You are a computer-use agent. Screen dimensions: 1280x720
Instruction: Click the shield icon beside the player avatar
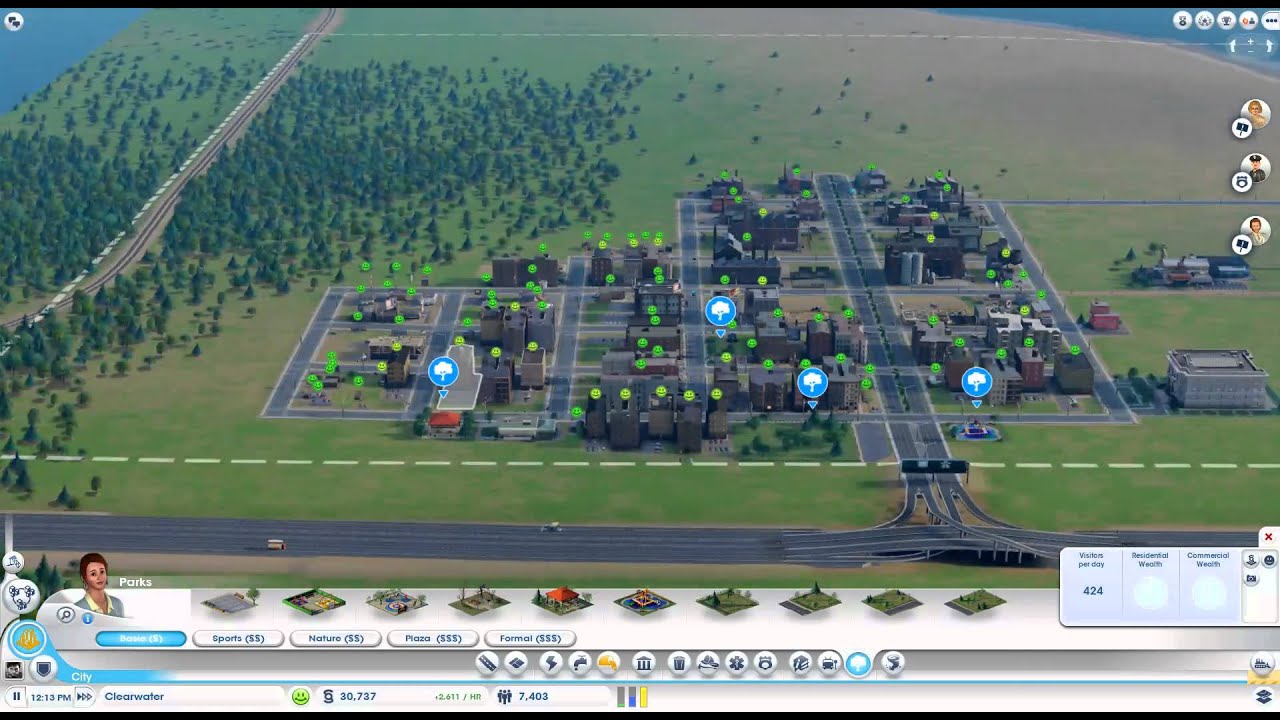coord(43,669)
